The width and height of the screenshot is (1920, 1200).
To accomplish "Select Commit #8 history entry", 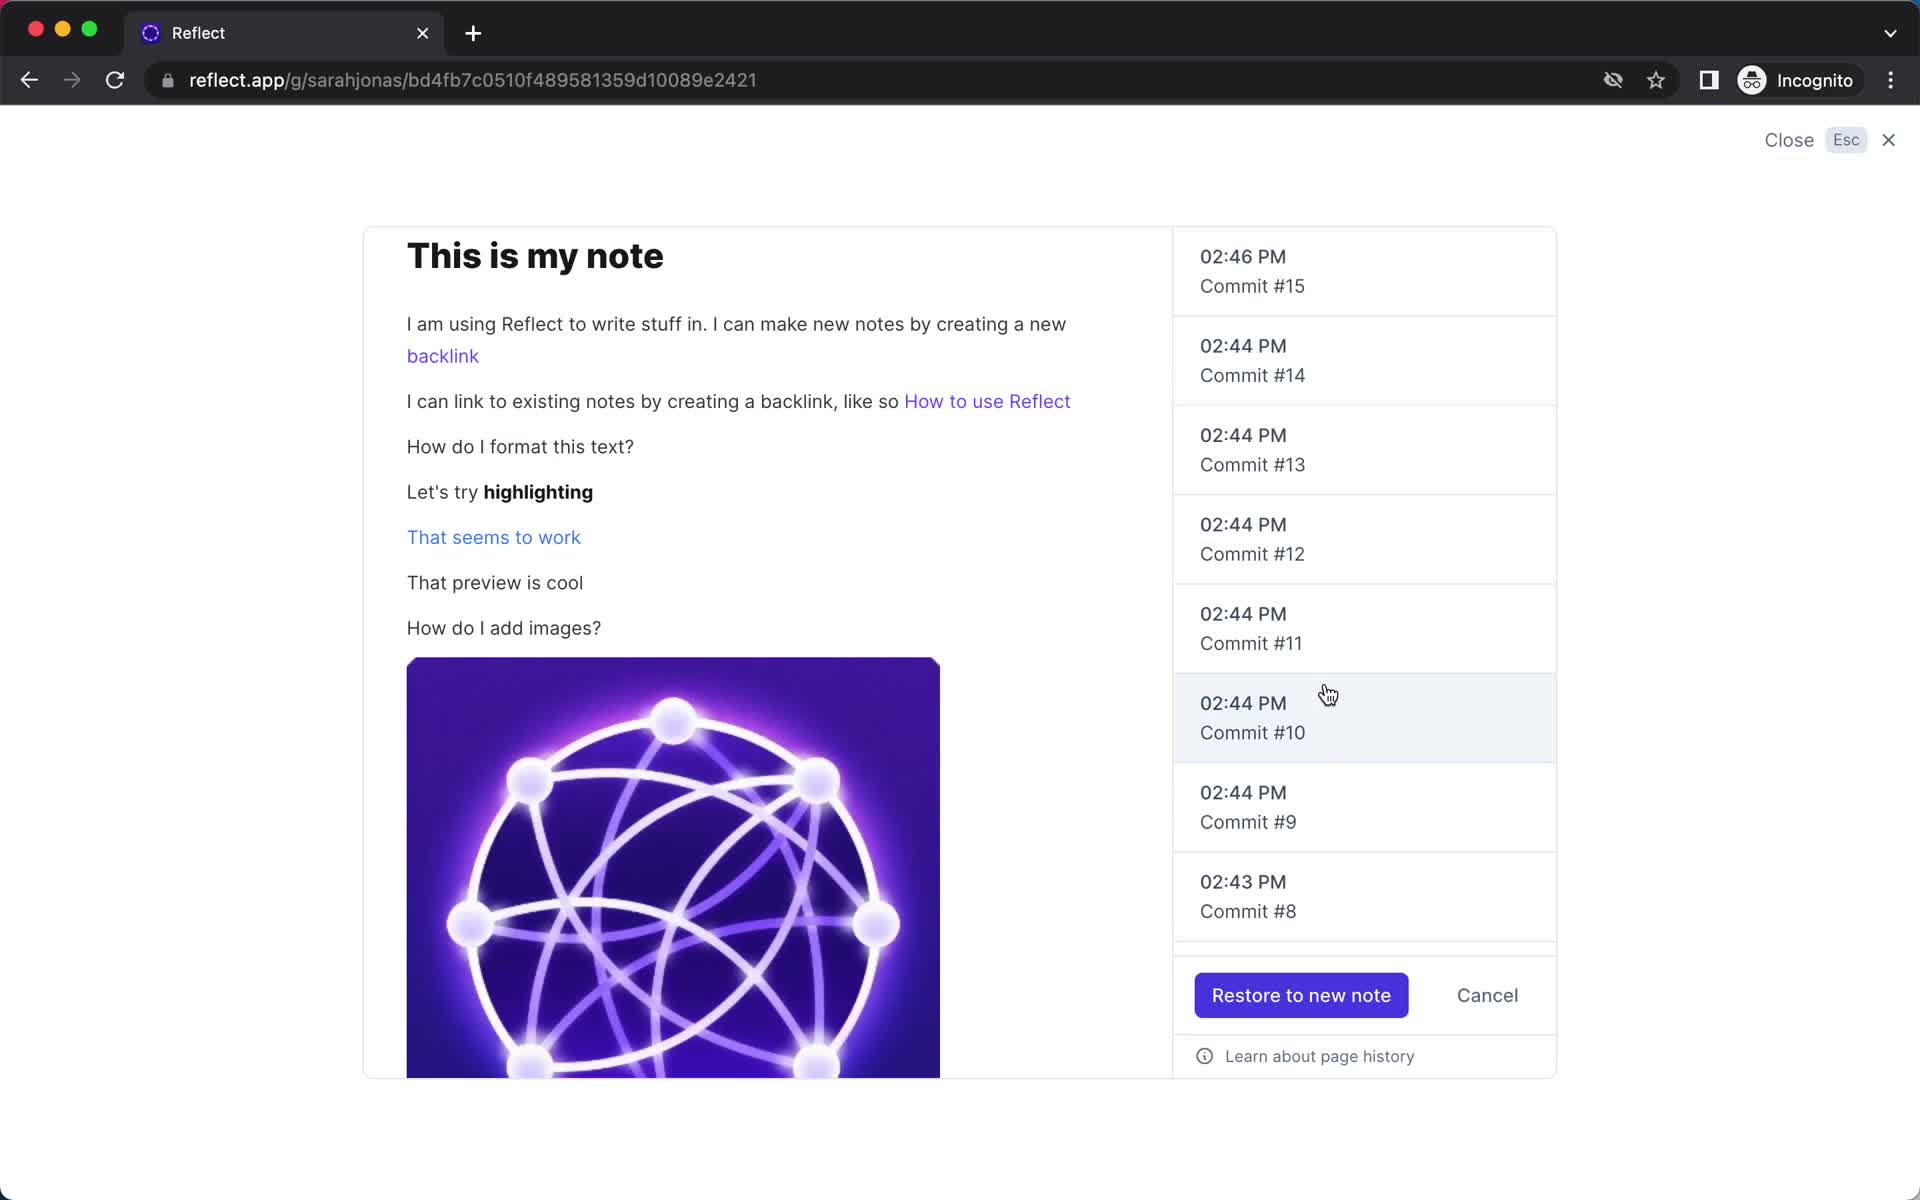I will (x=1366, y=896).
